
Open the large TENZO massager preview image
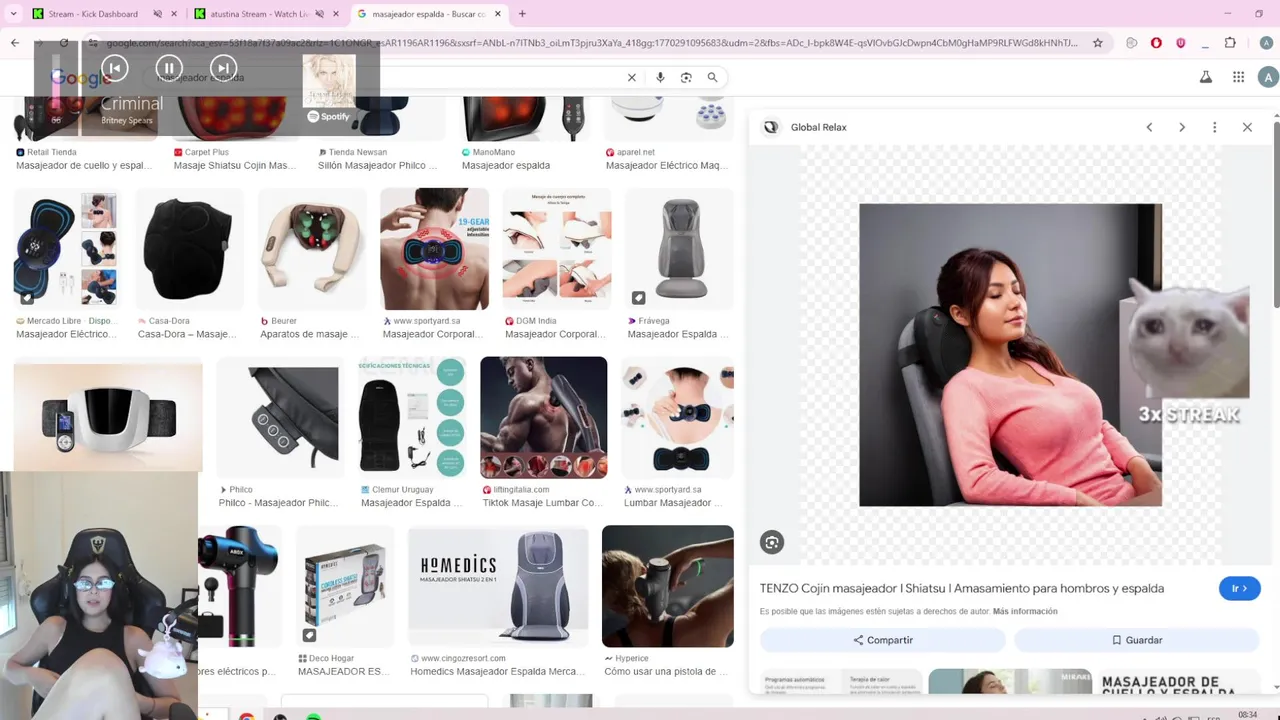[1010, 355]
